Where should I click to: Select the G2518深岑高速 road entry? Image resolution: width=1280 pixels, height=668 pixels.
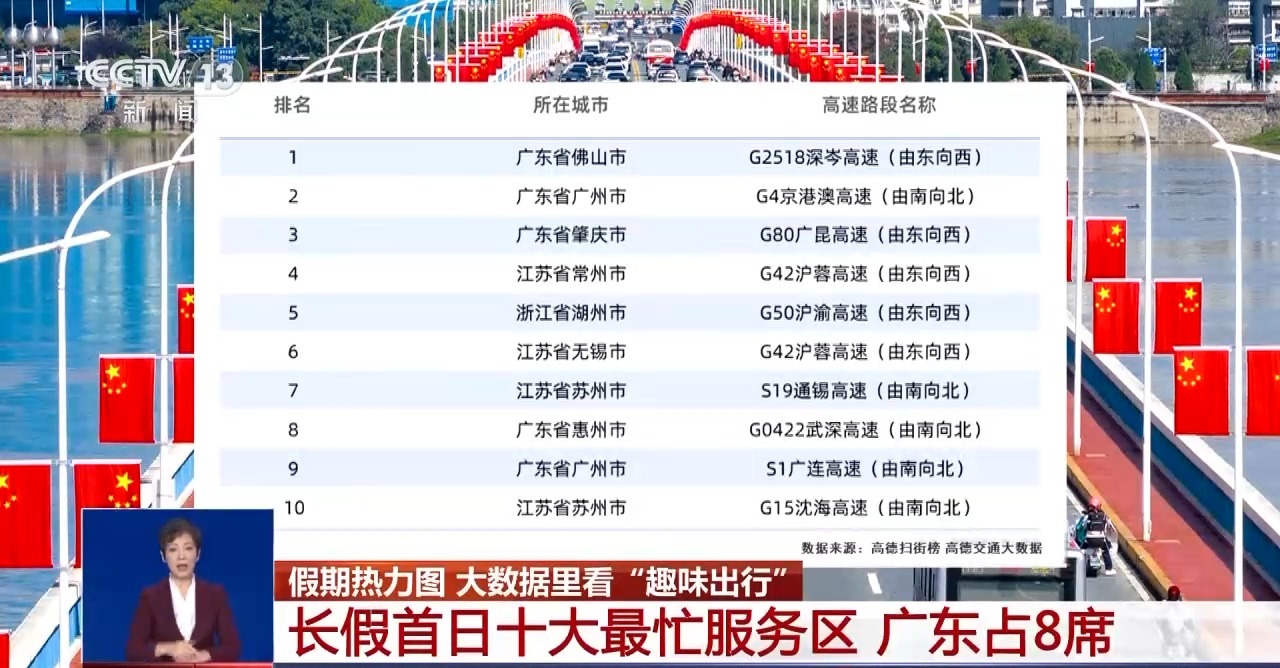866,157
